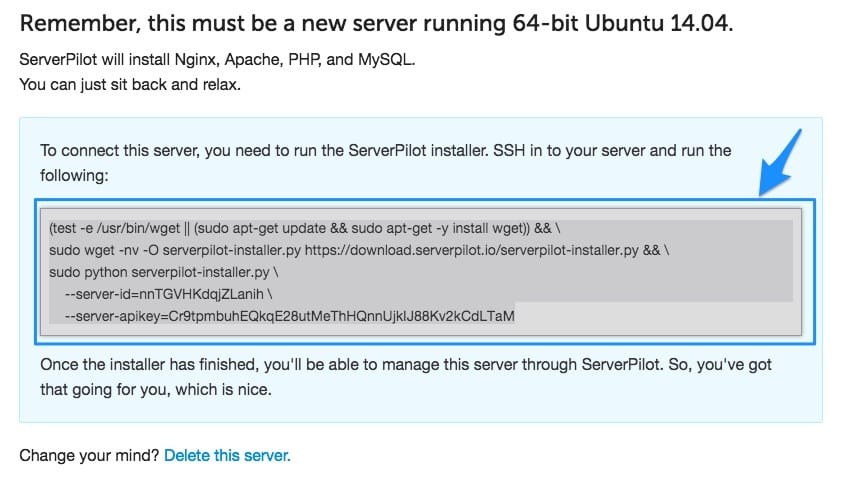Click the '--server-id=nnTGVHKdqjZLanih' line
This screenshot has width=842, height=485.
point(168,294)
